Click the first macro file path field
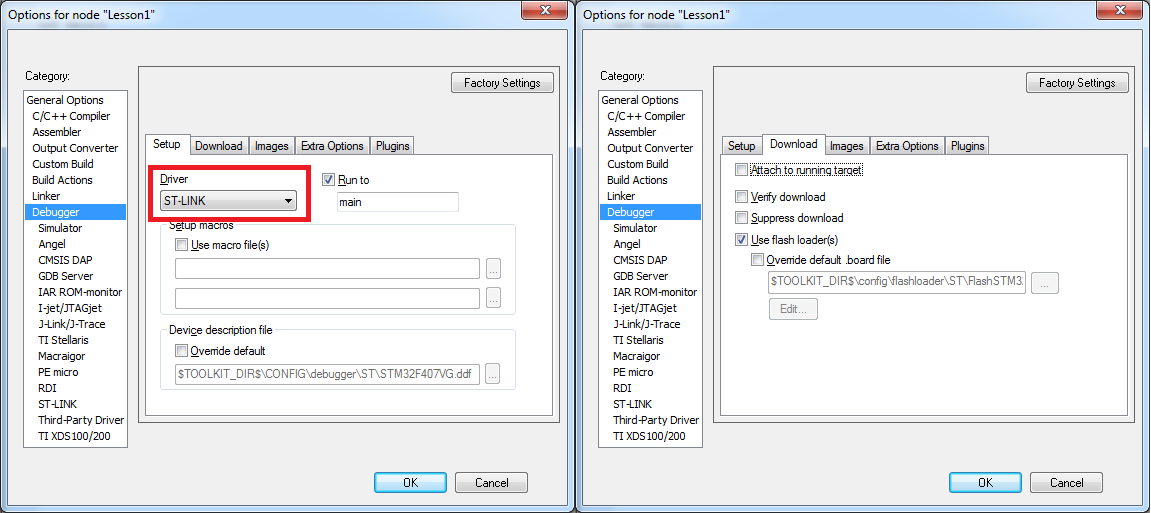 (x=327, y=269)
